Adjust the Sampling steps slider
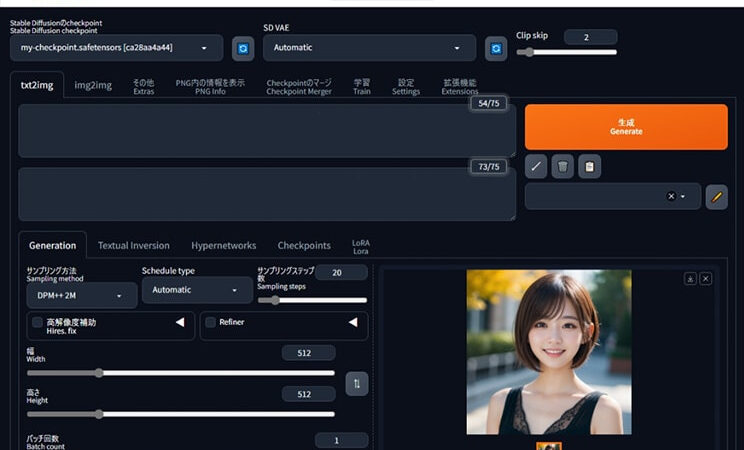 [312, 300]
